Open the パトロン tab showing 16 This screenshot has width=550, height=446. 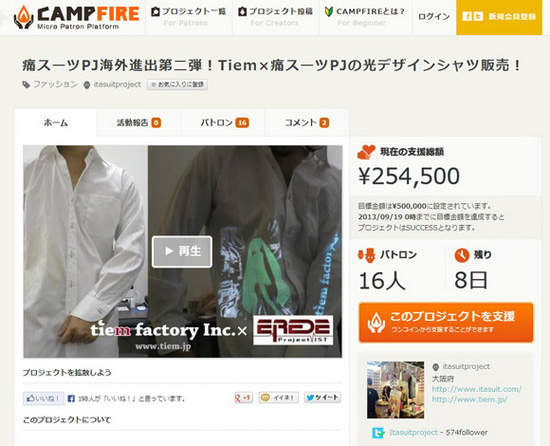click(223, 123)
